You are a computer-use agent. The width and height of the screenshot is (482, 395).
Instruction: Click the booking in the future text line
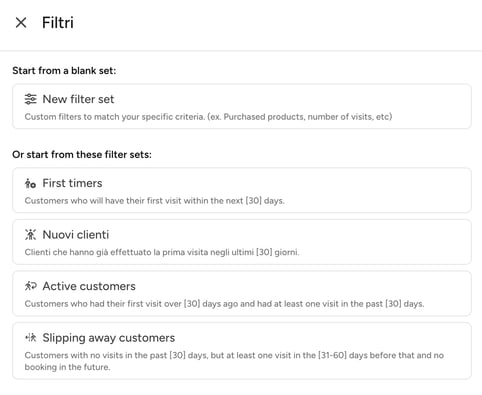click(x=67, y=367)
